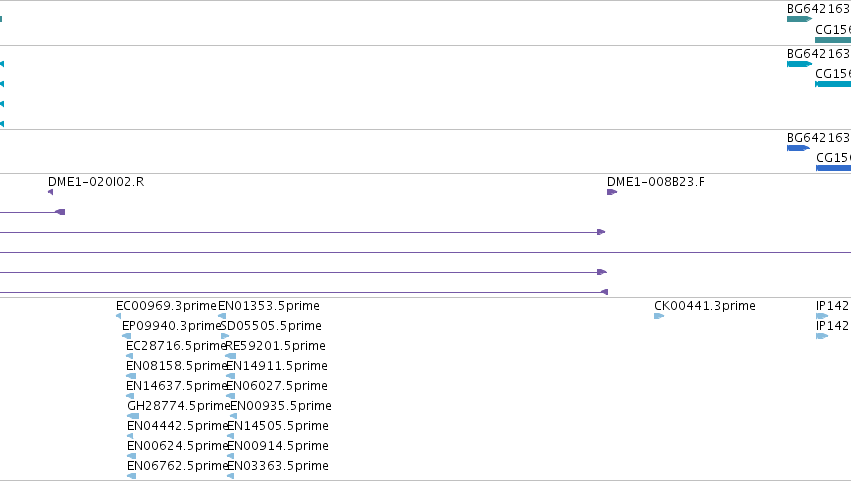Click the EN14911.5prime label

pyautogui.click(x=277, y=366)
